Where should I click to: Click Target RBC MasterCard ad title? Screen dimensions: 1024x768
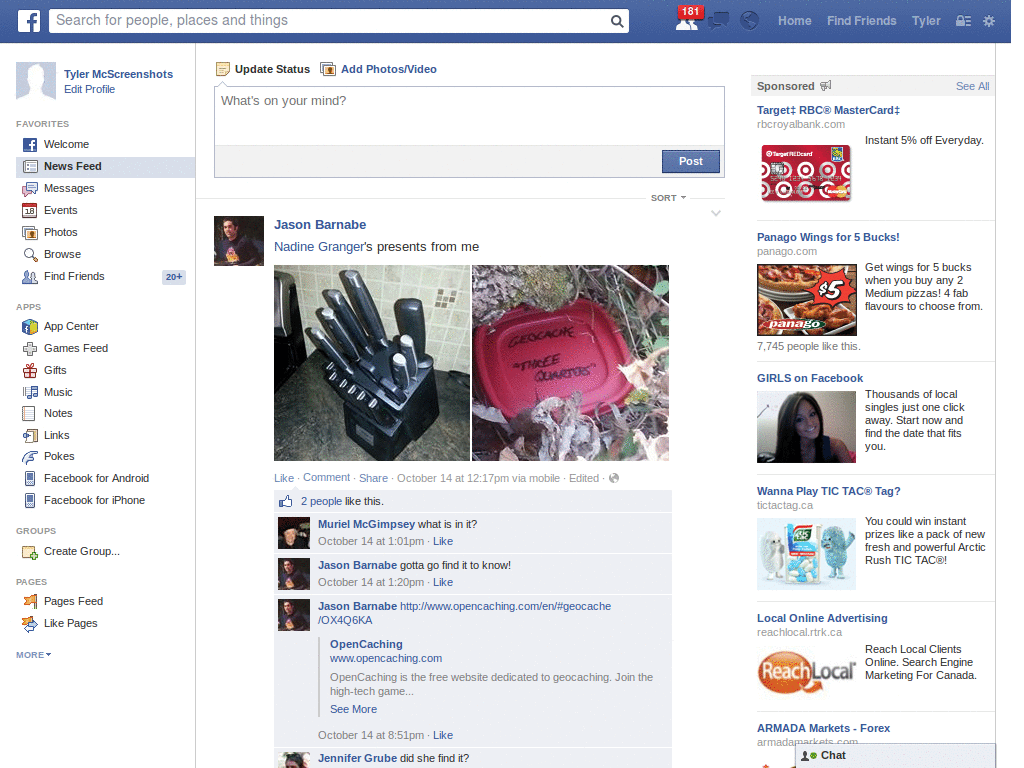pyautogui.click(x=828, y=110)
